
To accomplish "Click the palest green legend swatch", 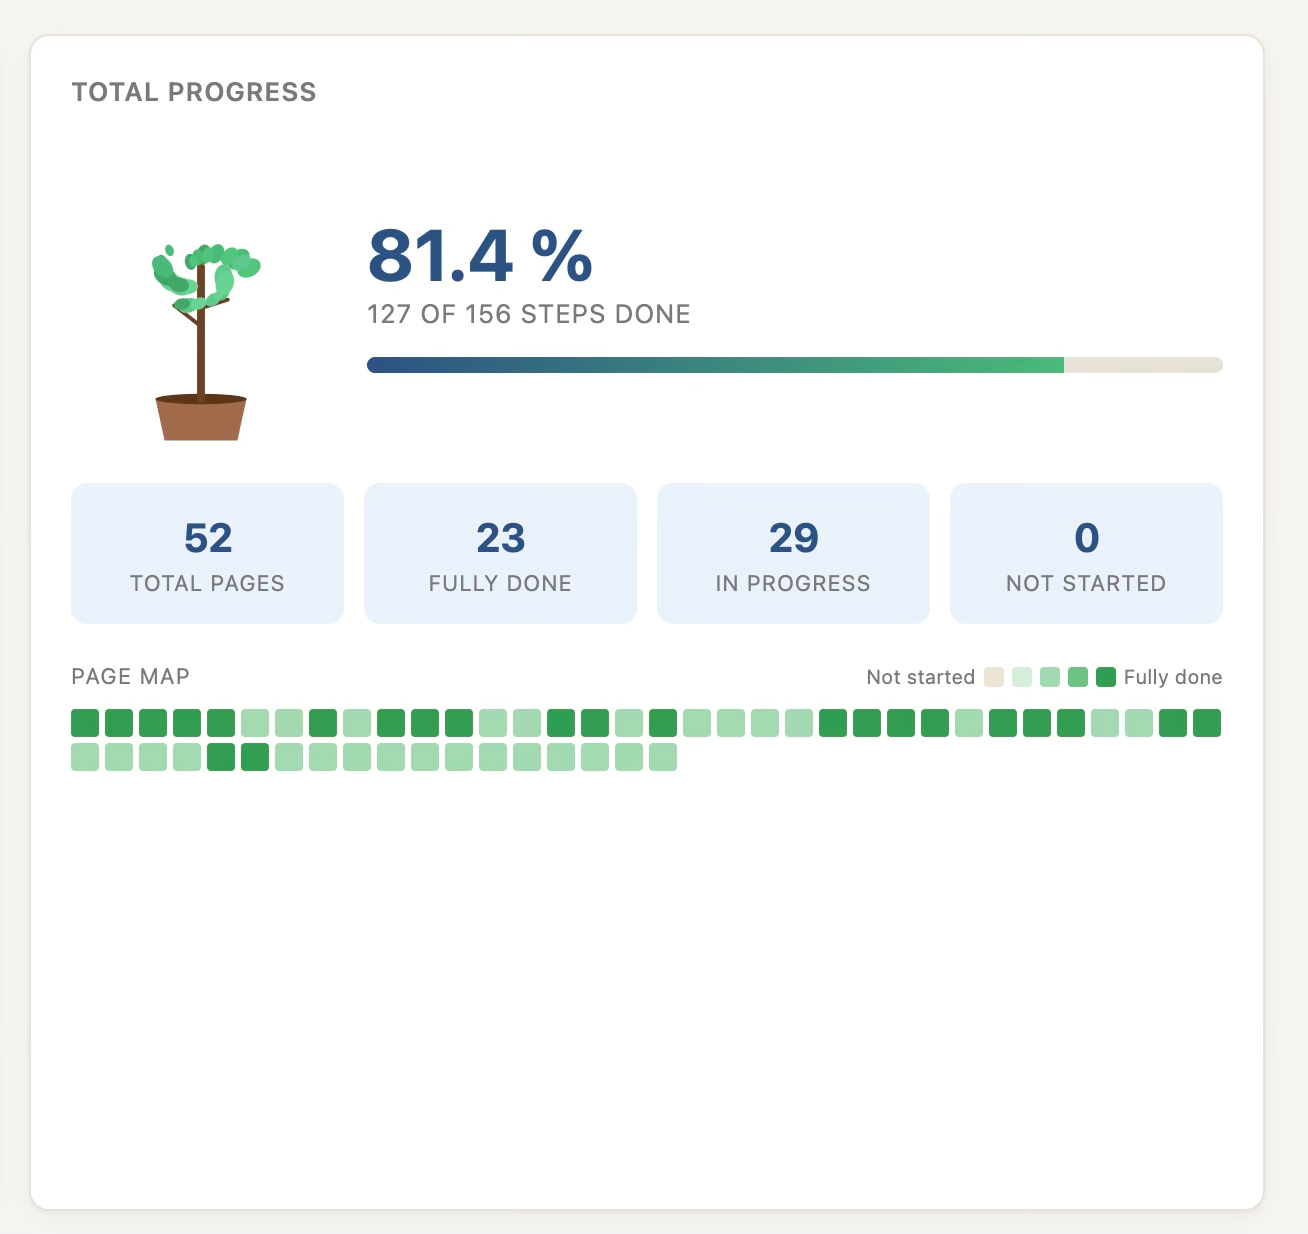I will (1022, 677).
